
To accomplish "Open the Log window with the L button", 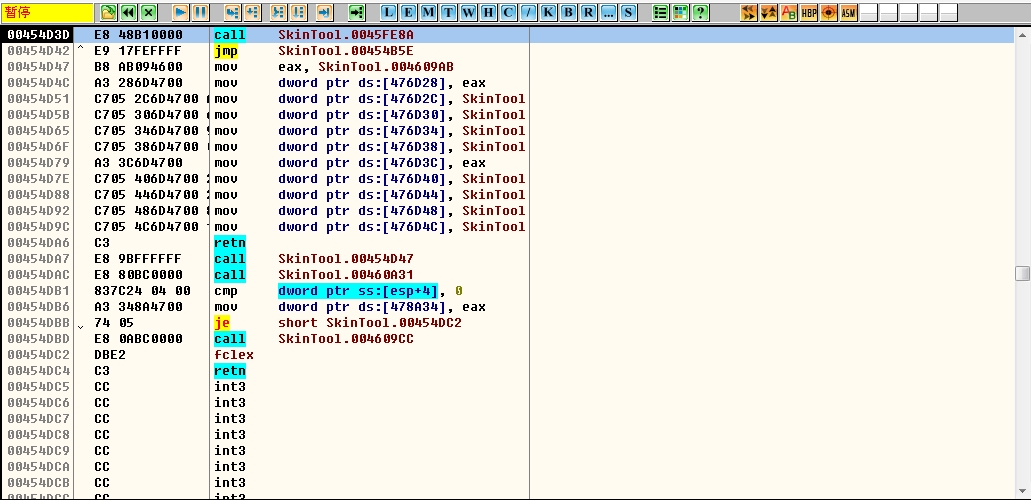I will point(389,12).
